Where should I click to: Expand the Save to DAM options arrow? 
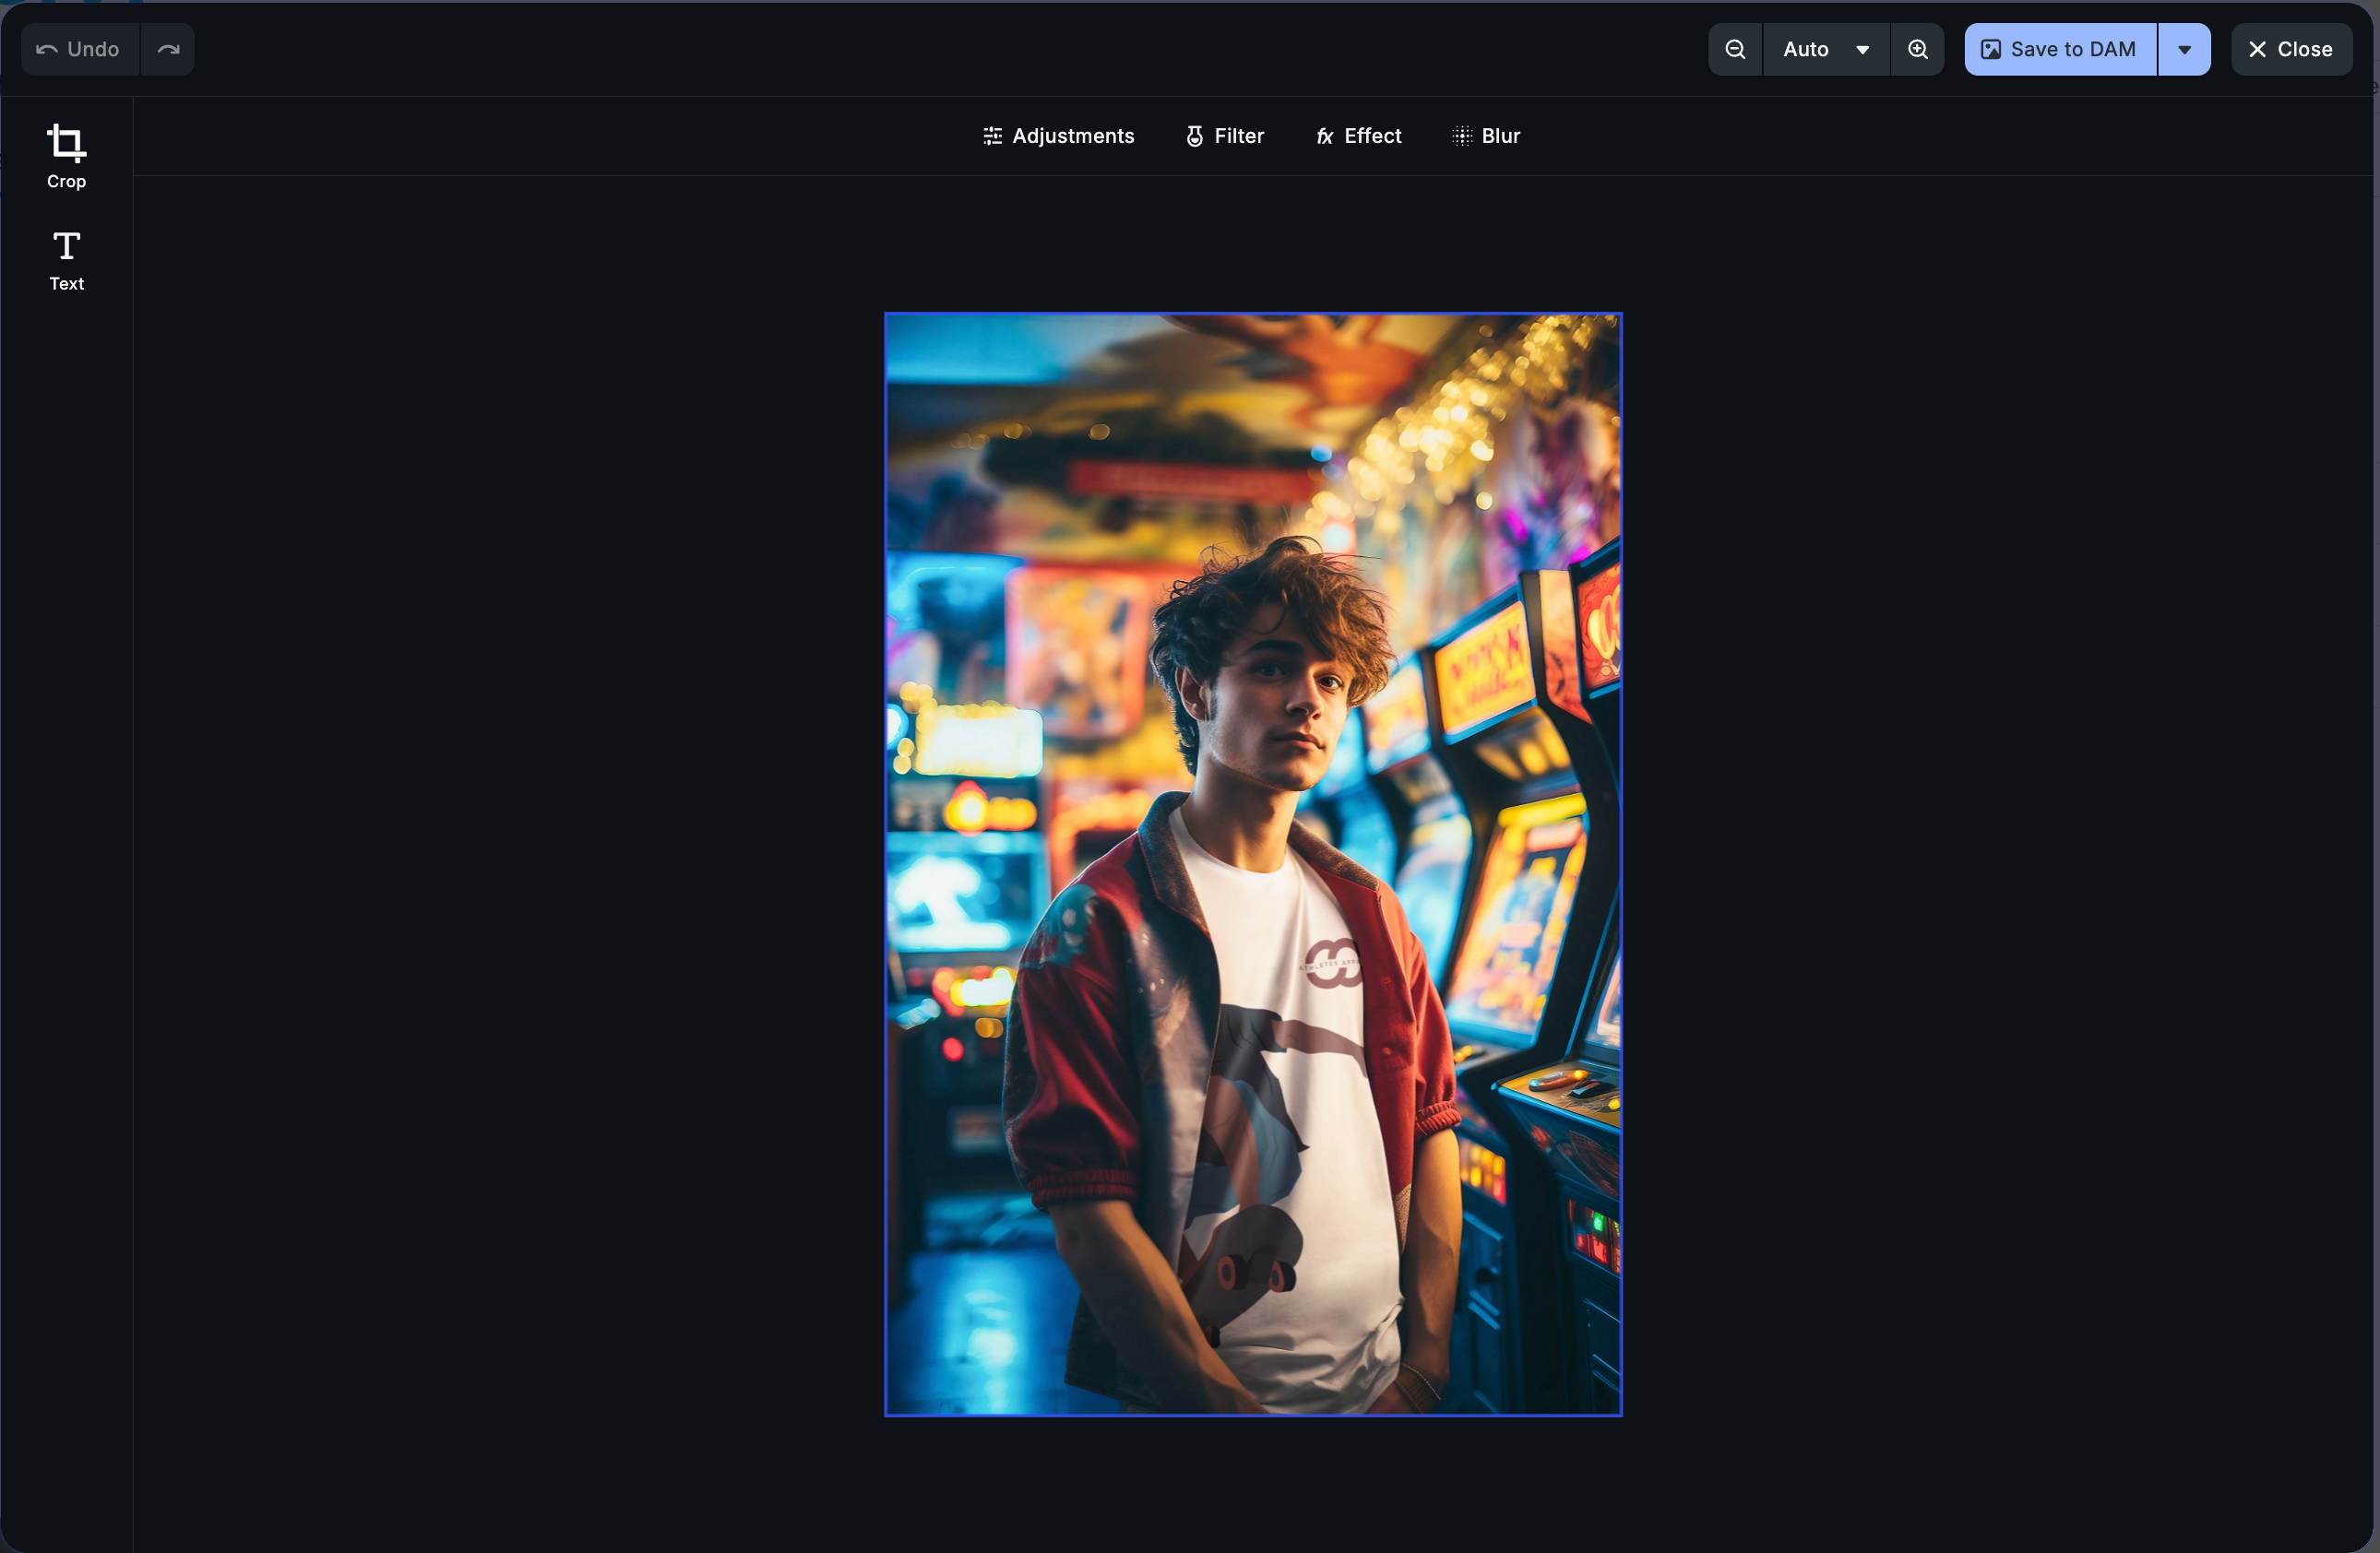point(2184,49)
